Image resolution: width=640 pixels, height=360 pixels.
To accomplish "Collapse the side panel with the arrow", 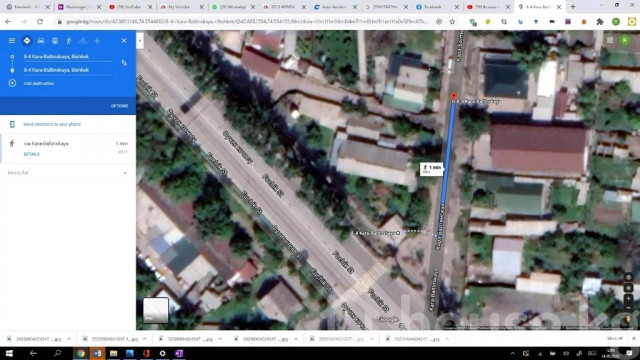I will tap(140, 41).
